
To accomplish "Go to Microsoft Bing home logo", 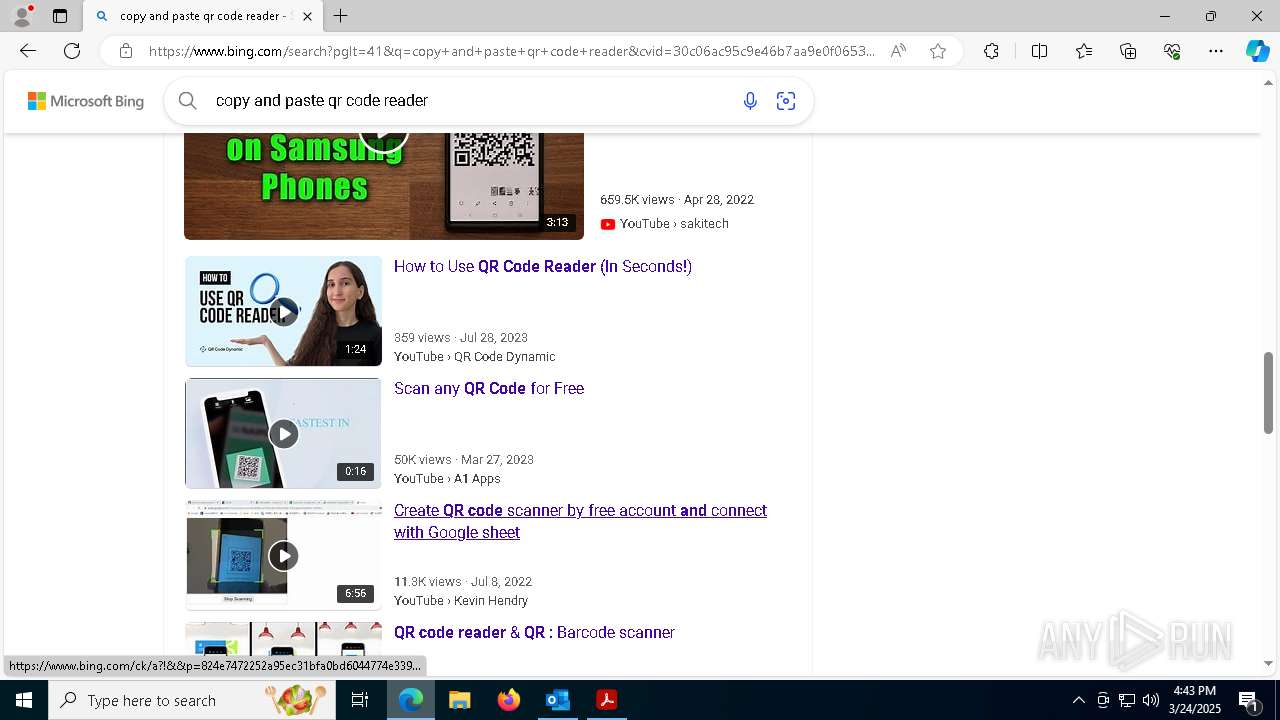I will [86, 101].
